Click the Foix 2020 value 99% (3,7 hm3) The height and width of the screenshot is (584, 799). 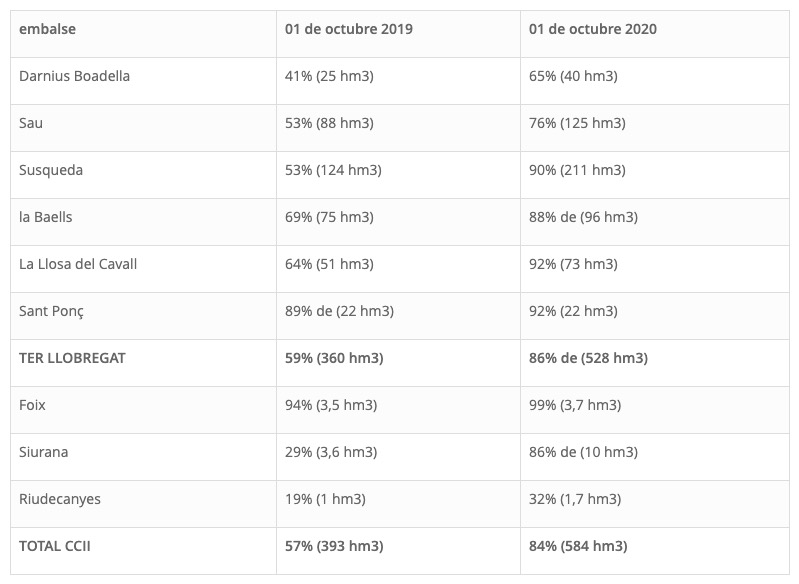(x=575, y=405)
